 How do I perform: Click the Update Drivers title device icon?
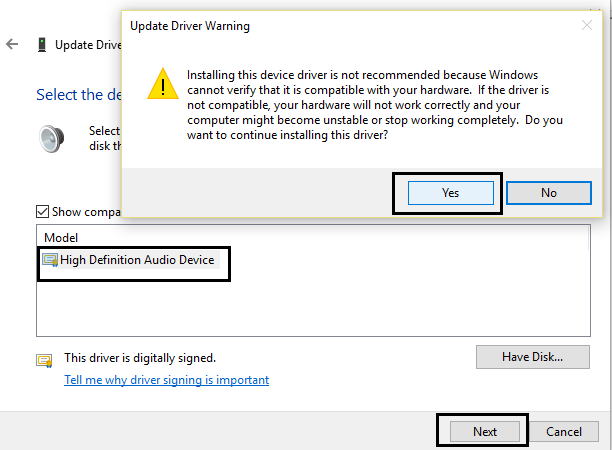tap(42, 45)
